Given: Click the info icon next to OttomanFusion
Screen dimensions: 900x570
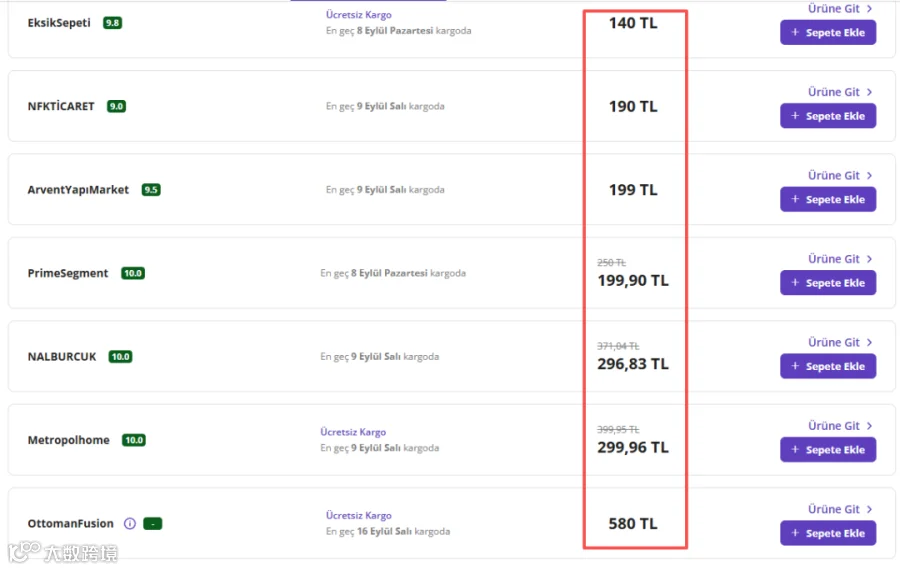Looking at the screenshot, I should point(130,524).
